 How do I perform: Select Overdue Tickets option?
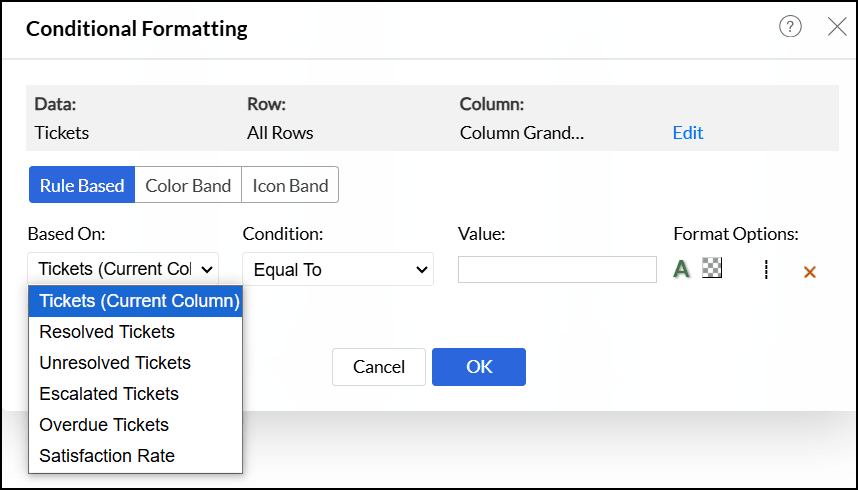tap(104, 425)
